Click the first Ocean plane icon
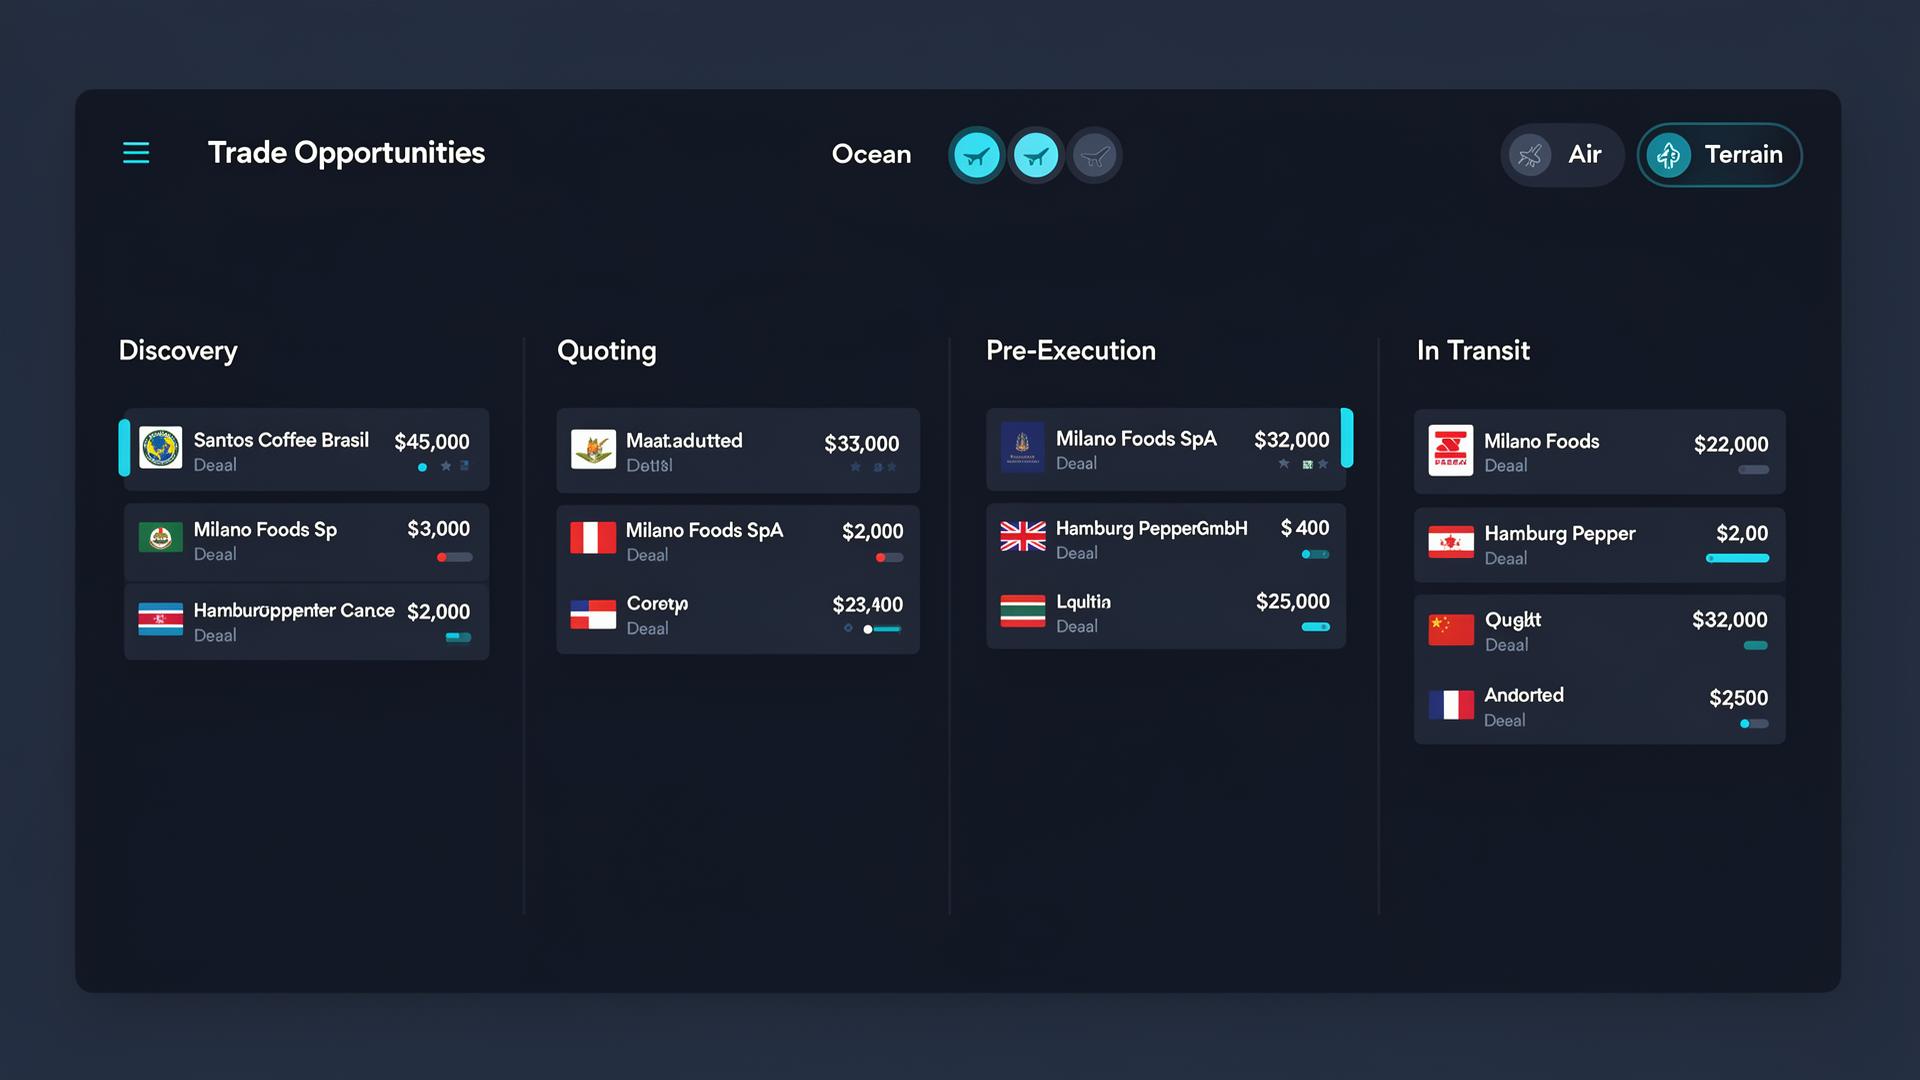Image resolution: width=1920 pixels, height=1080 pixels. coord(976,156)
